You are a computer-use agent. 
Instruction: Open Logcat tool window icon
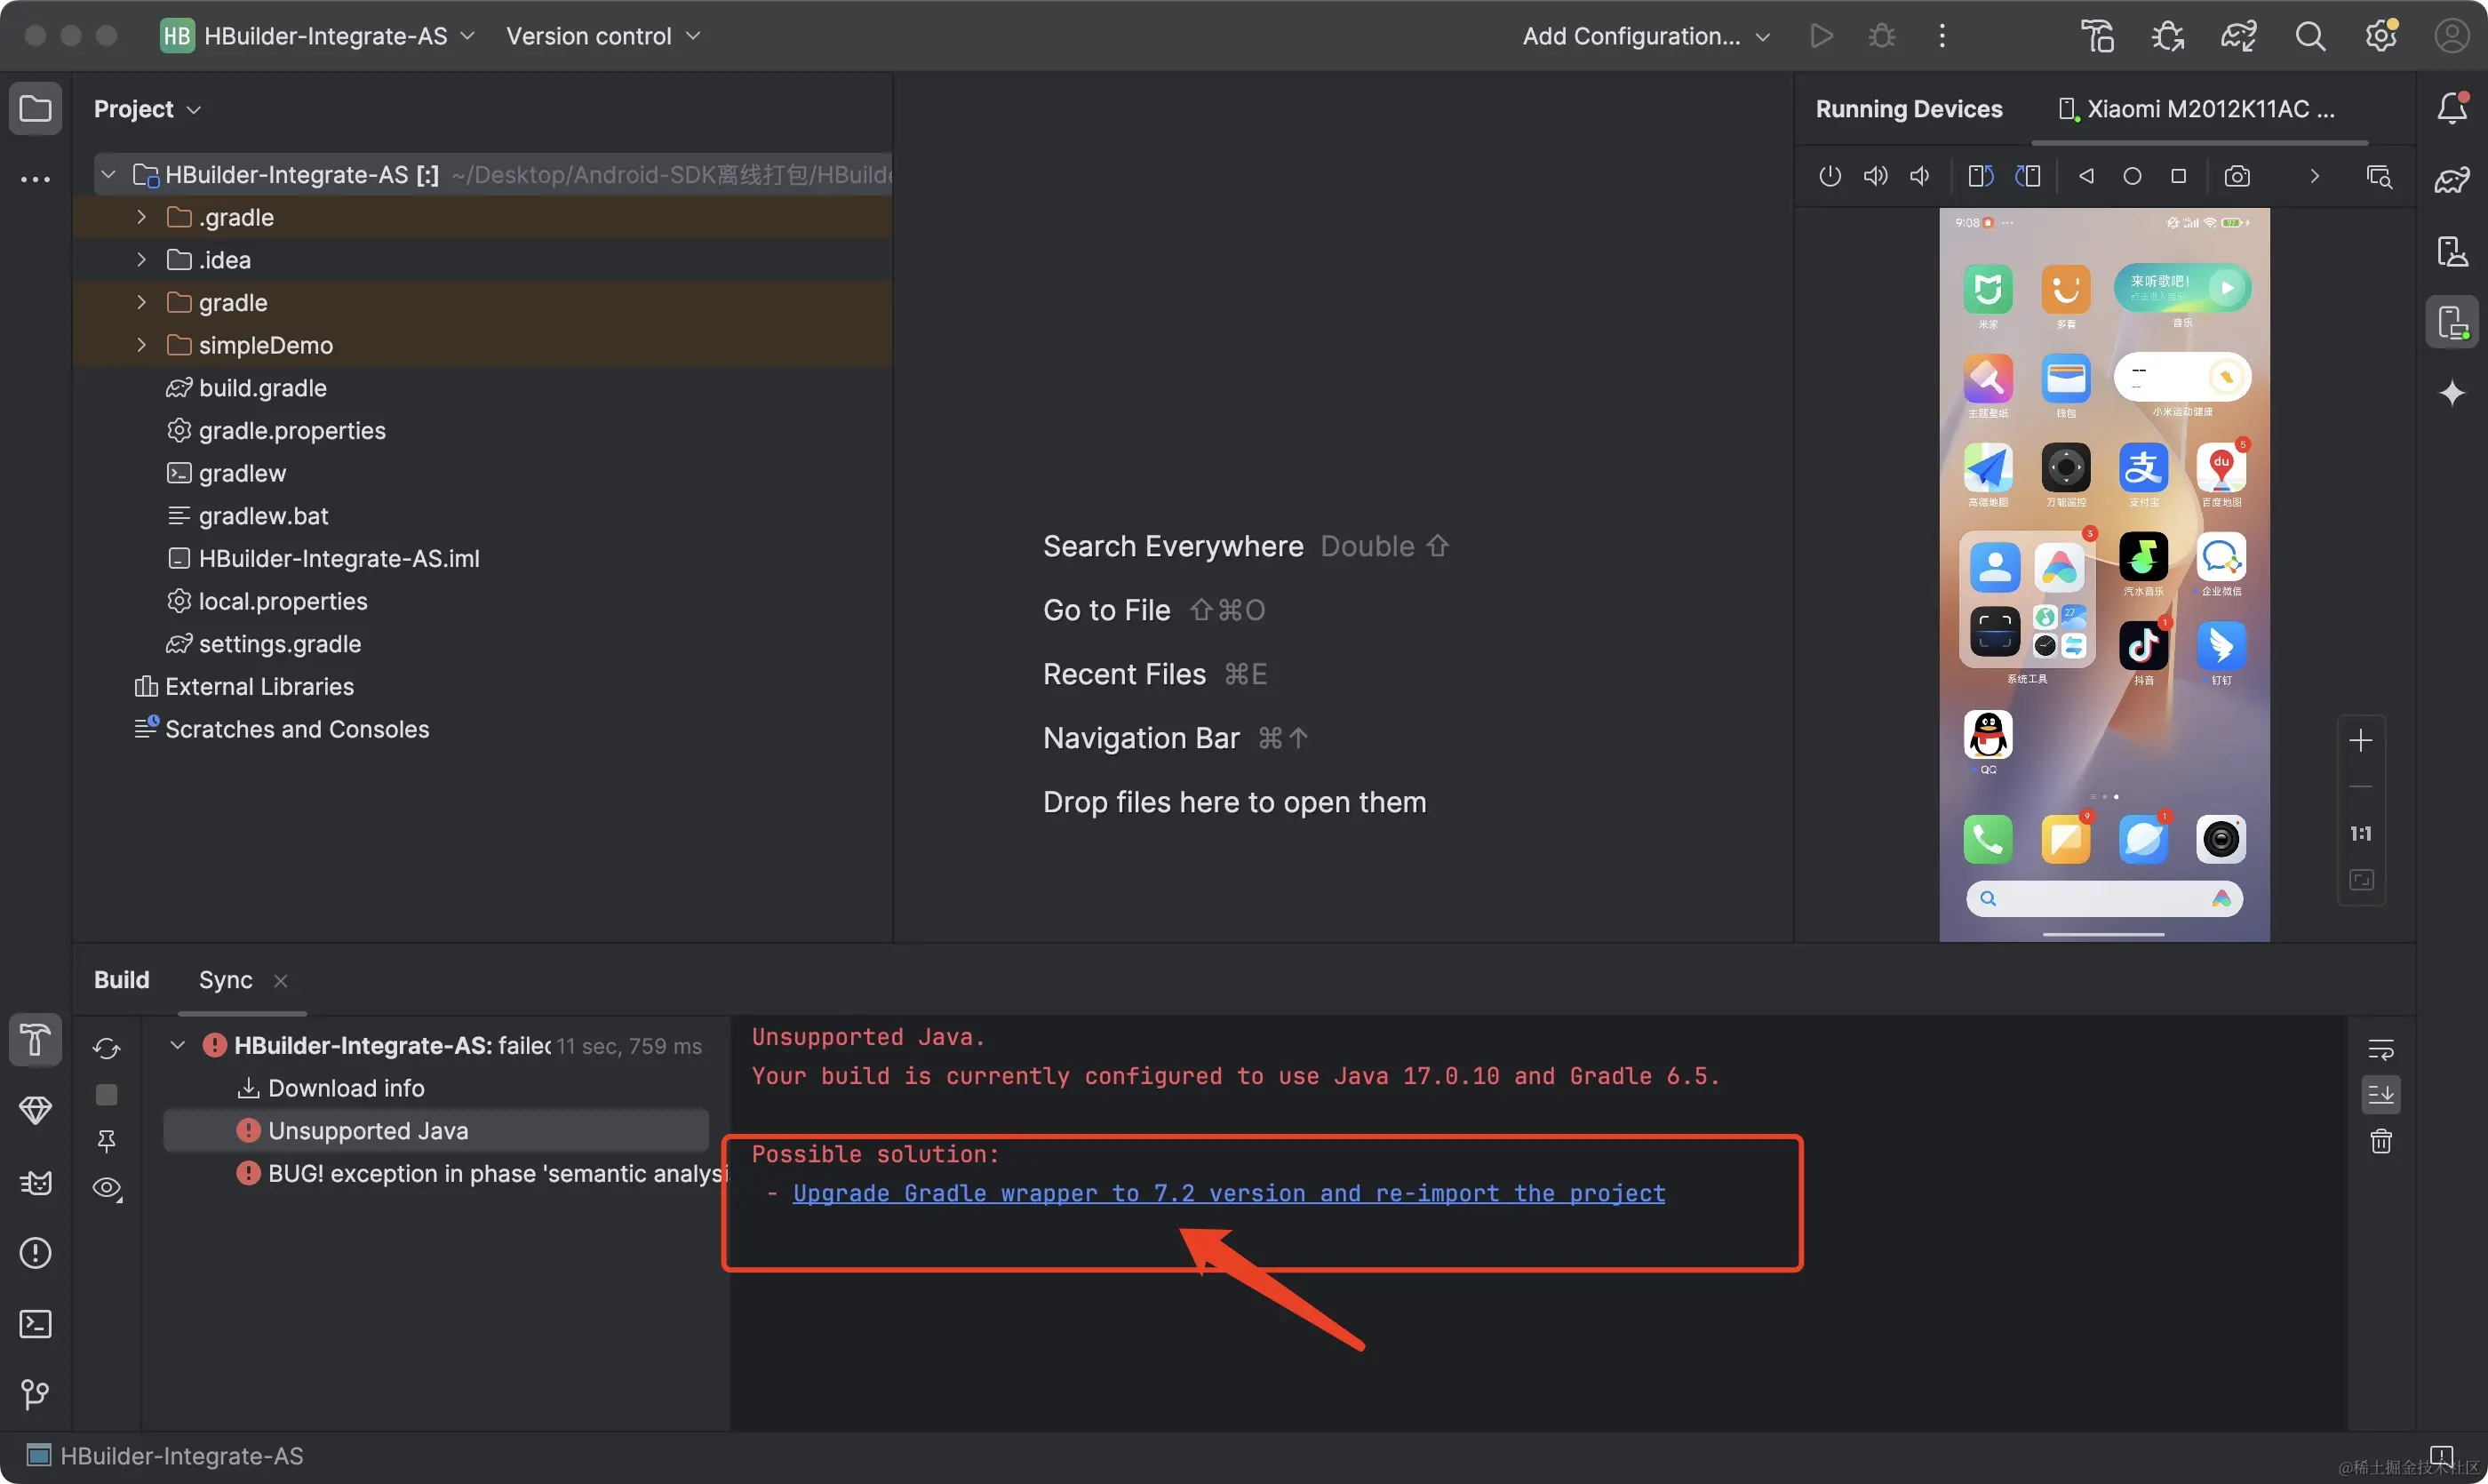pos(36,1183)
